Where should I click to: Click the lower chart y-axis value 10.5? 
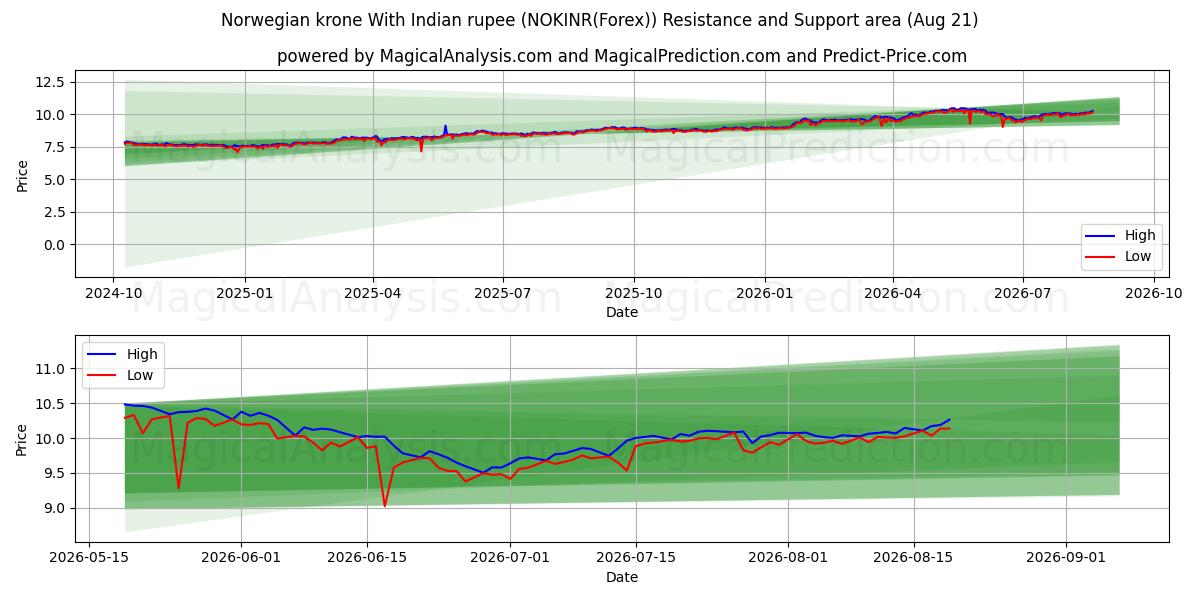coord(49,404)
